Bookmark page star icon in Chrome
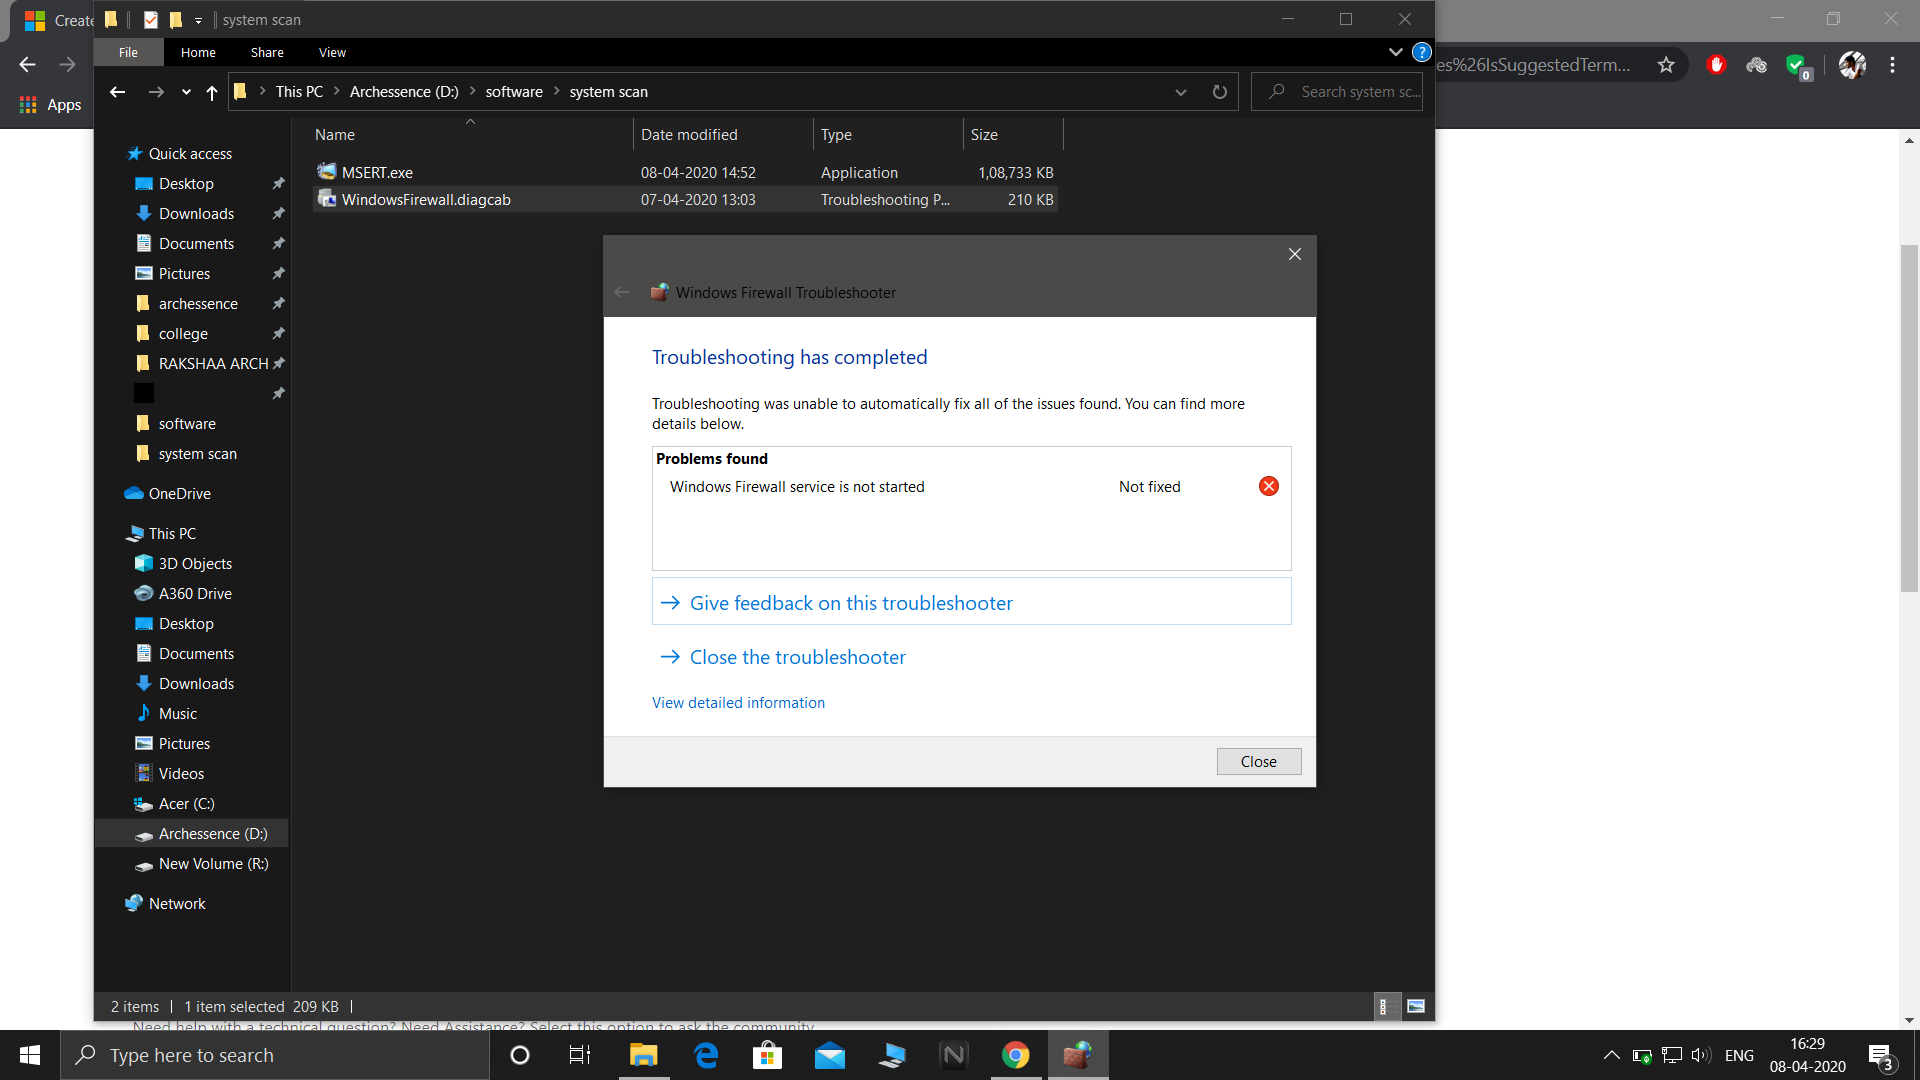 [1666, 65]
